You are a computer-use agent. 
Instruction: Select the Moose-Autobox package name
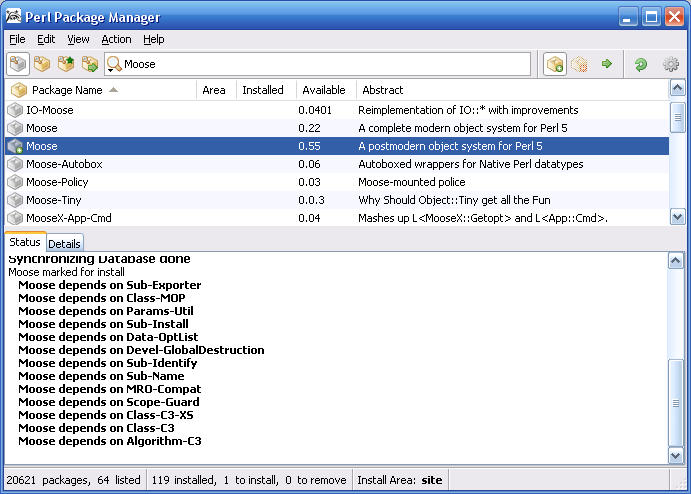point(64,164)
